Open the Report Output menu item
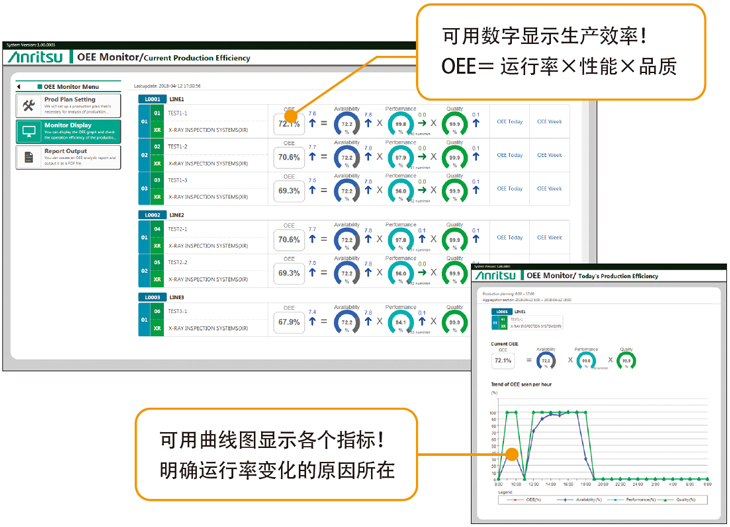The image size is (730, 527). coord(68,157)
